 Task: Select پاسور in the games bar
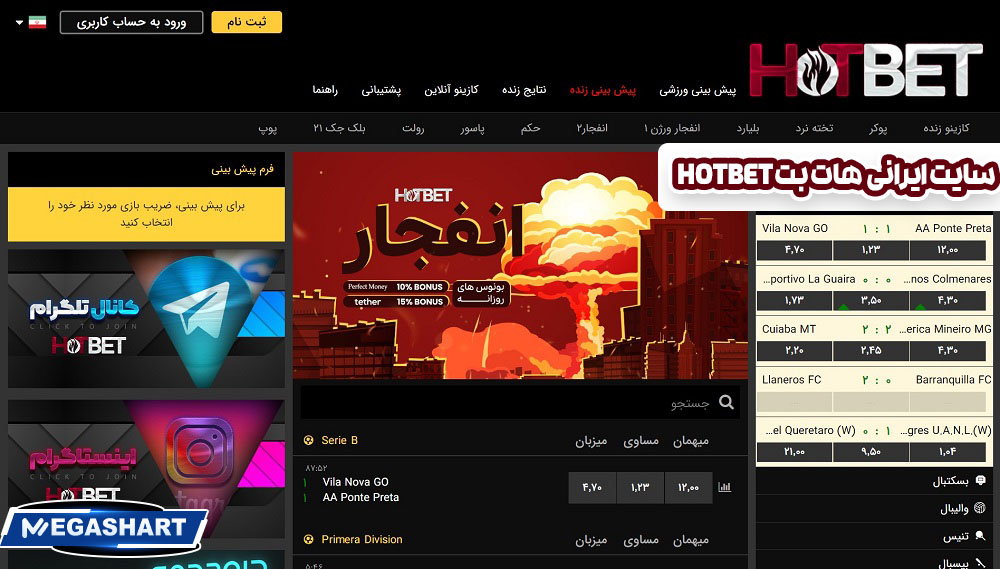point(472,128)
